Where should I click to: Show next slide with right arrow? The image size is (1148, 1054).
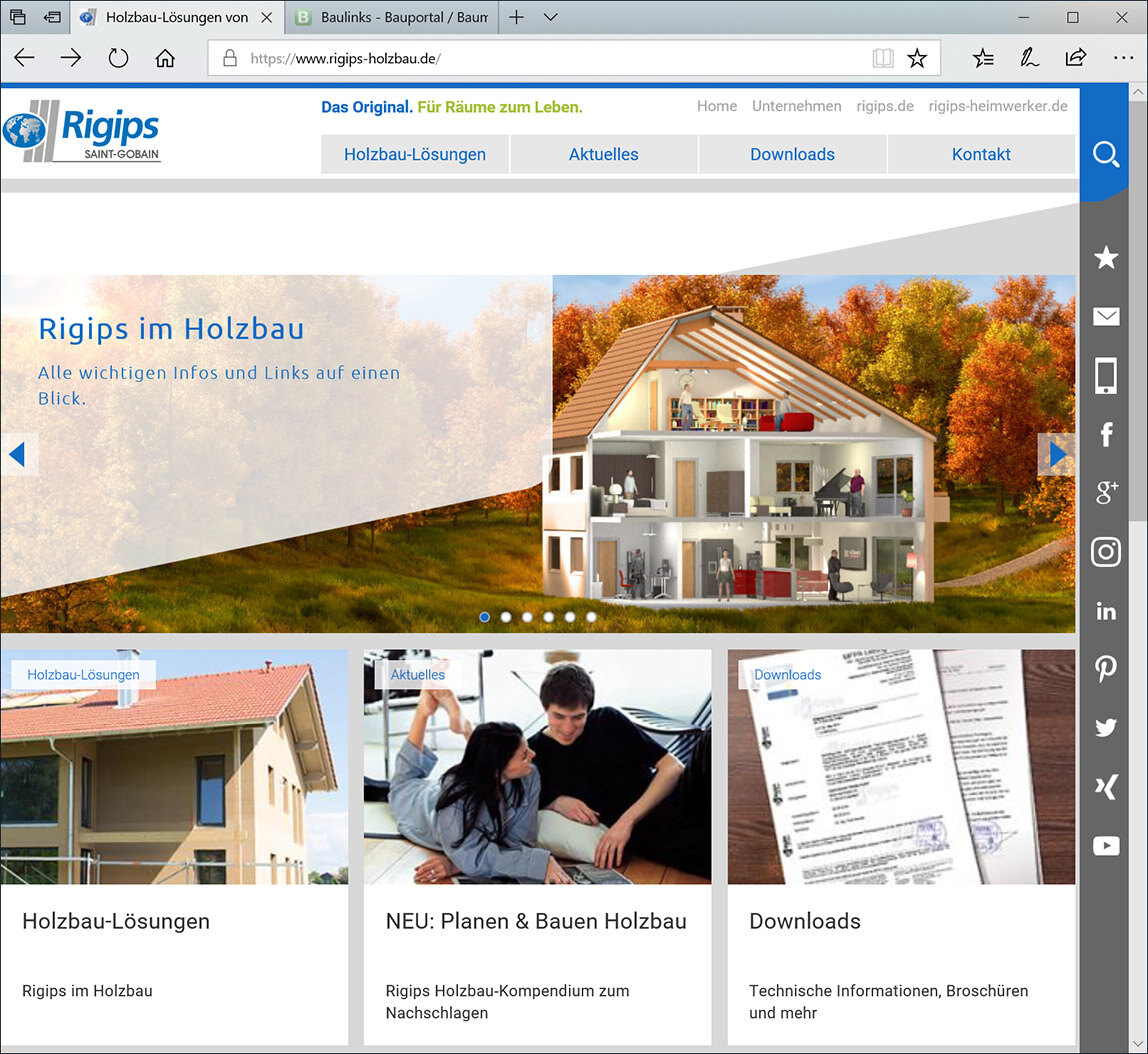[x=1056, y=455]
